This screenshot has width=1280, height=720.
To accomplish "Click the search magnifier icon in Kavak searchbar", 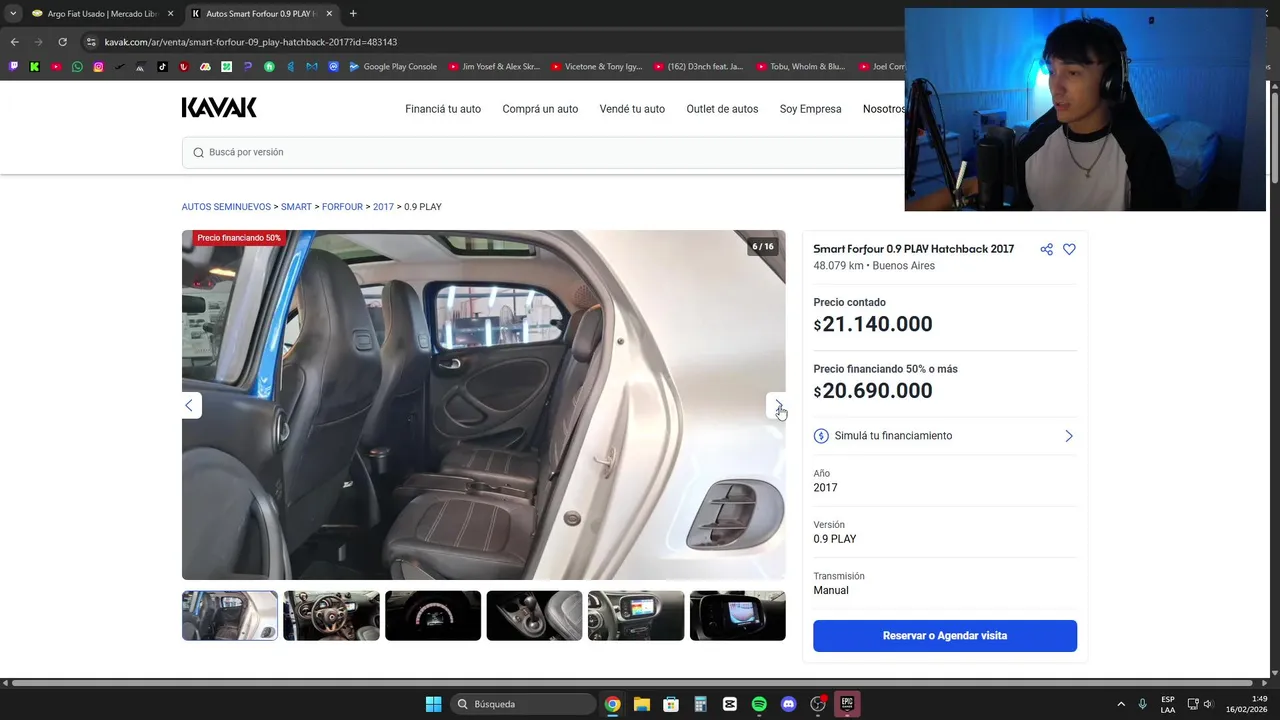I will click(198, 153).
